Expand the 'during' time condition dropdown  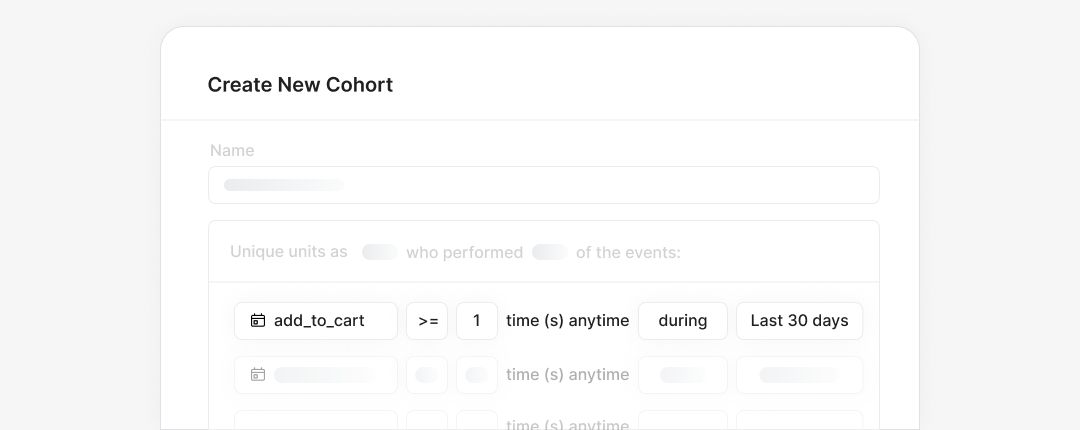pyautogui.click(x=682, y=321)
